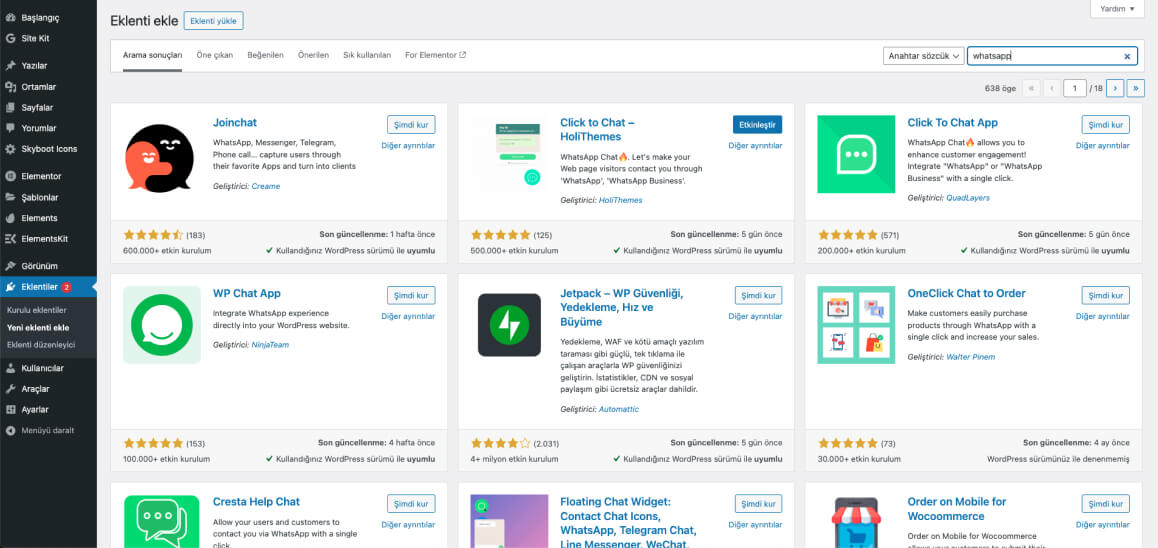Open Diğer ayrıntılar for Joinchat
Screen dimensions: 1158x548
(x=408, y=145)
